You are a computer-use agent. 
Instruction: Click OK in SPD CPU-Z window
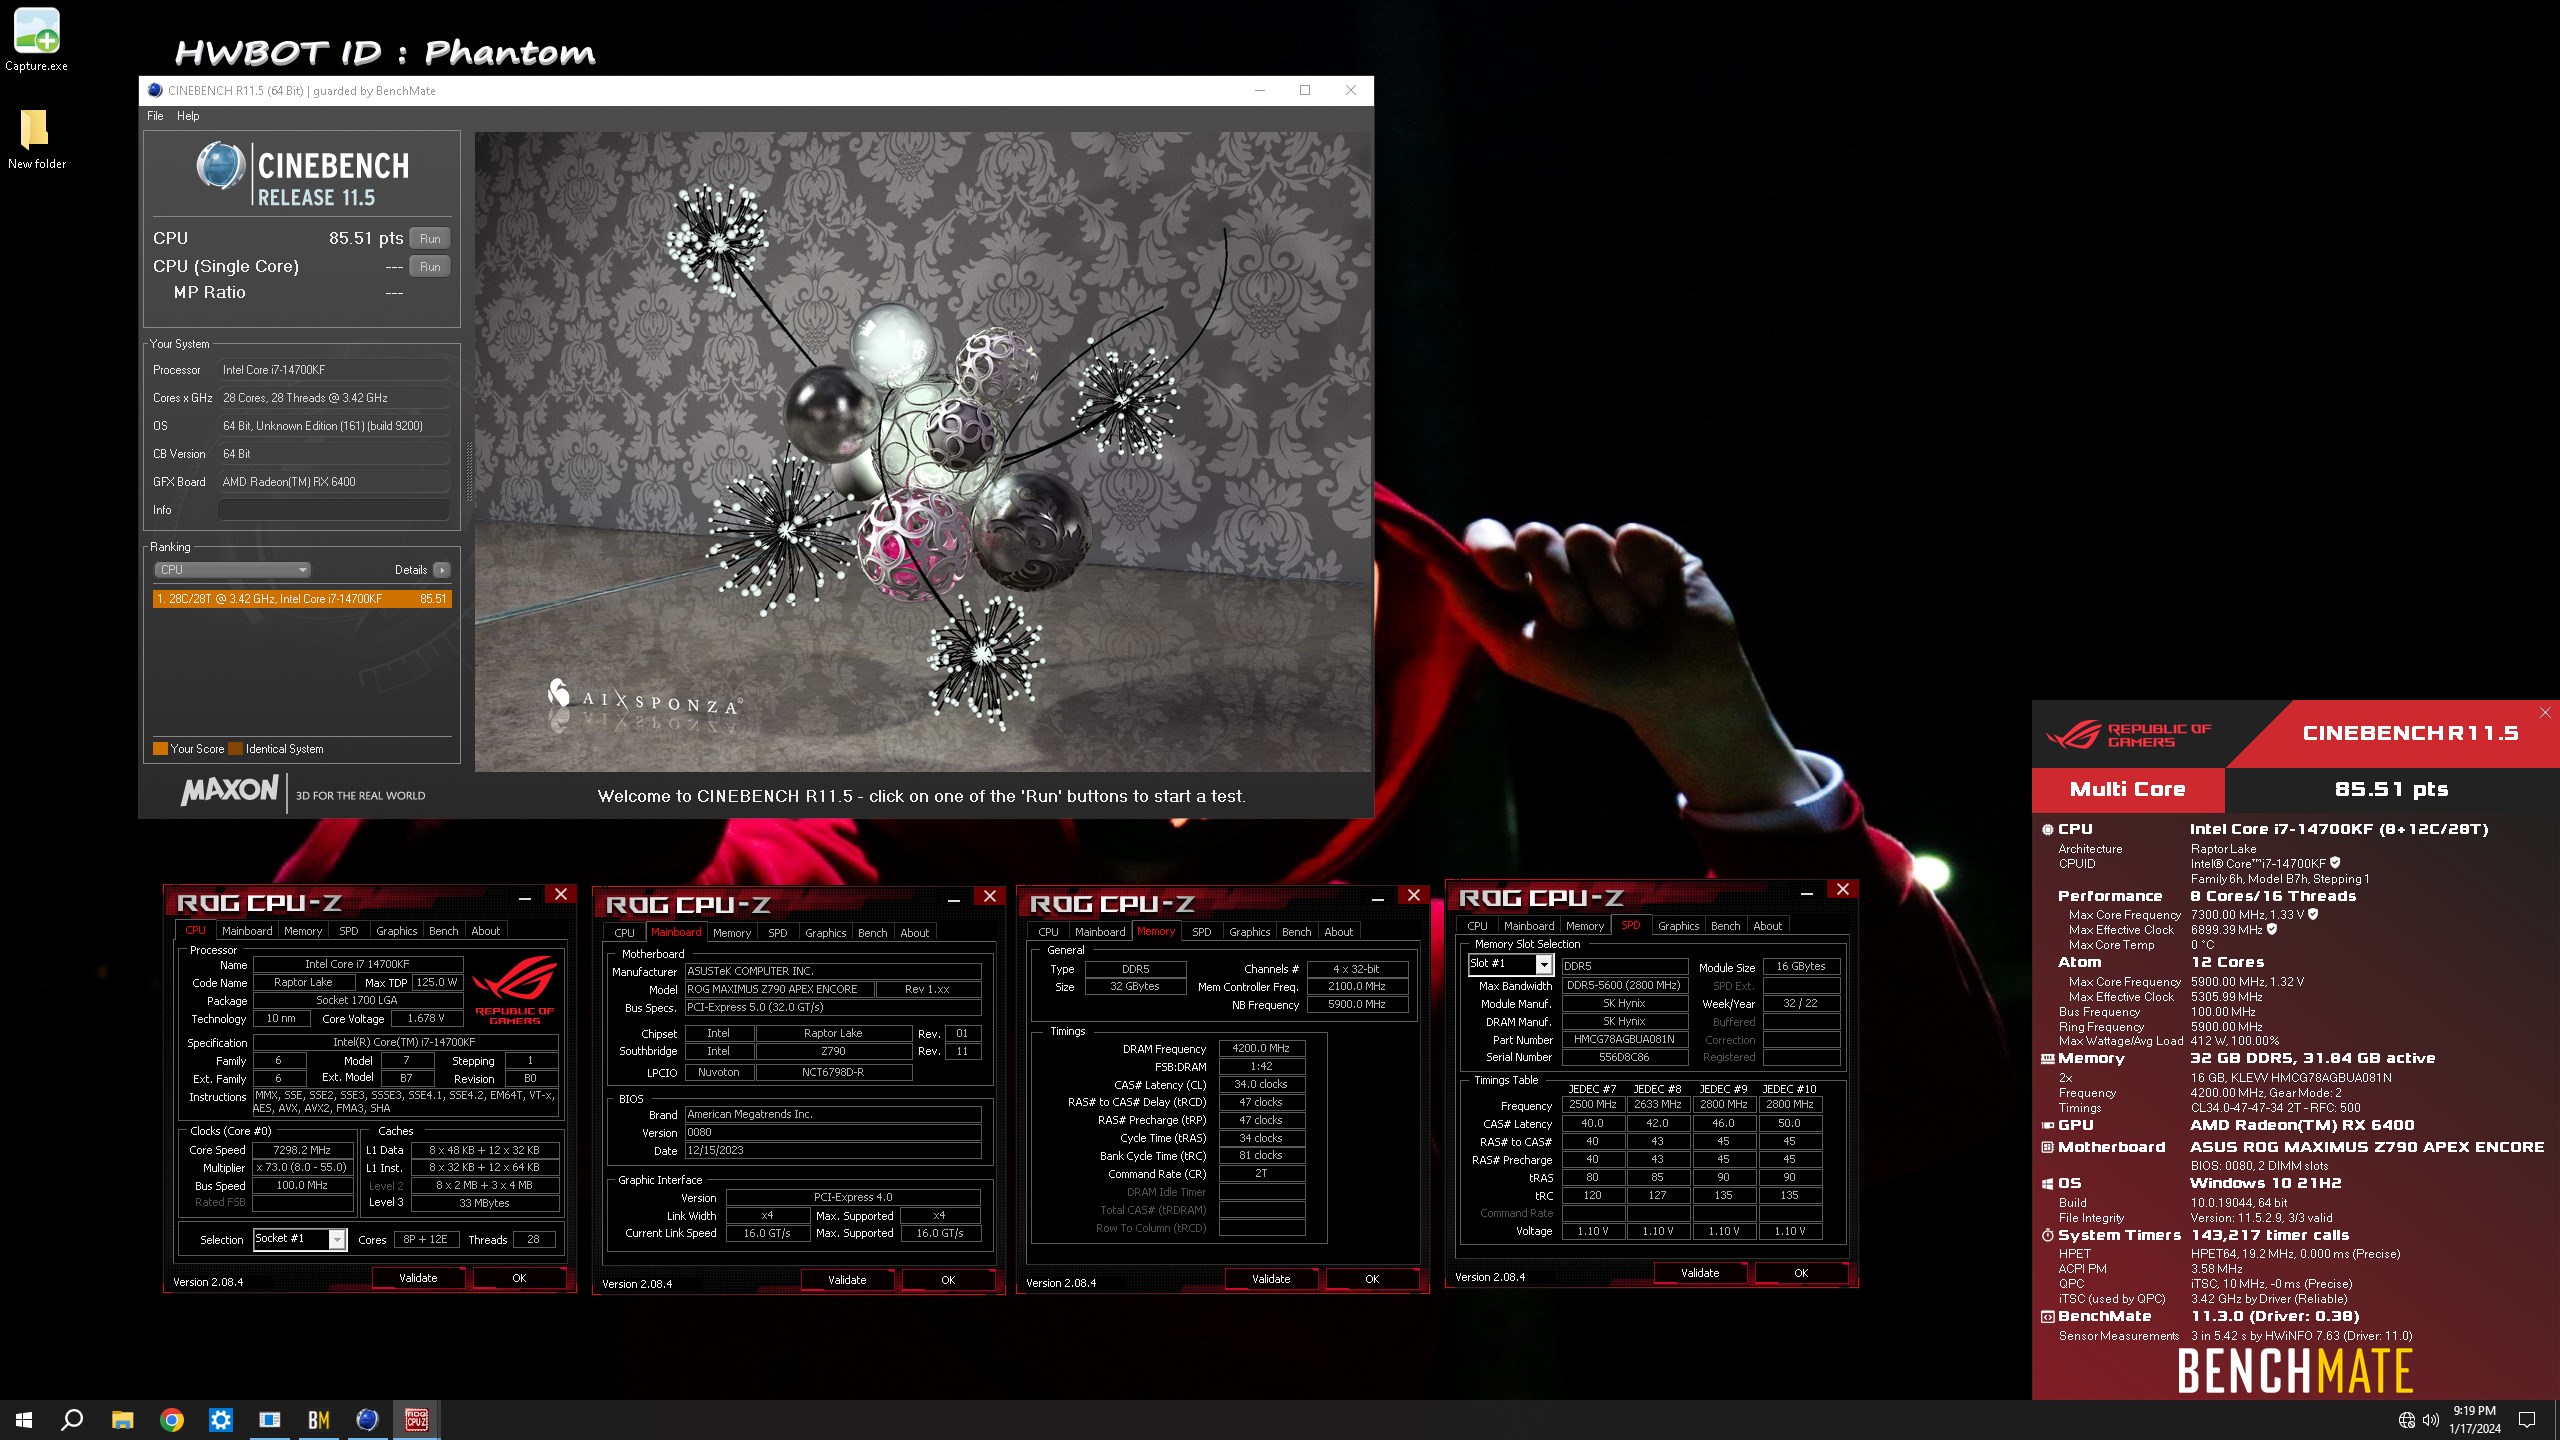click(x=1801, y=1273)
